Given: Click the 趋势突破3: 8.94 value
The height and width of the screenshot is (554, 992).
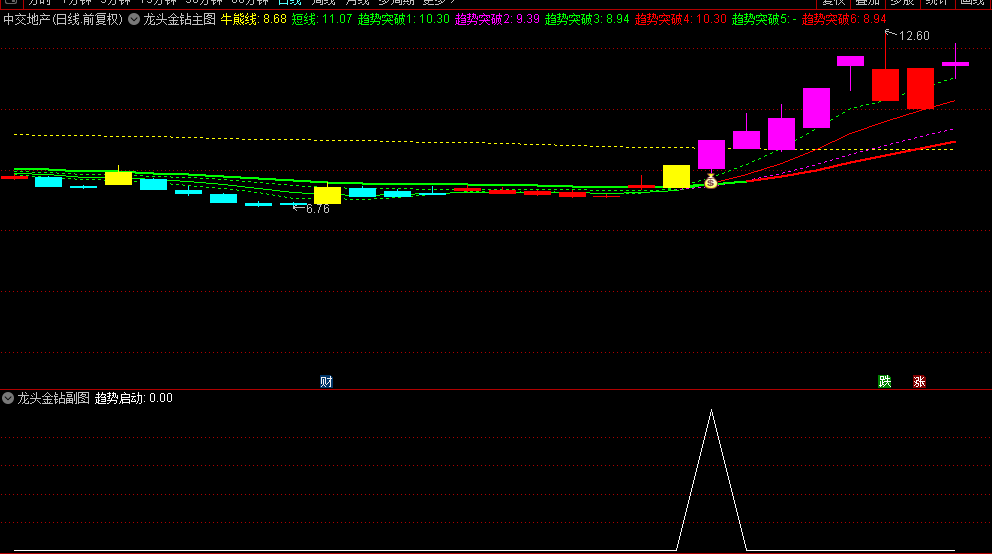Looking at the screenshot, I should click(x=587, y=20).
